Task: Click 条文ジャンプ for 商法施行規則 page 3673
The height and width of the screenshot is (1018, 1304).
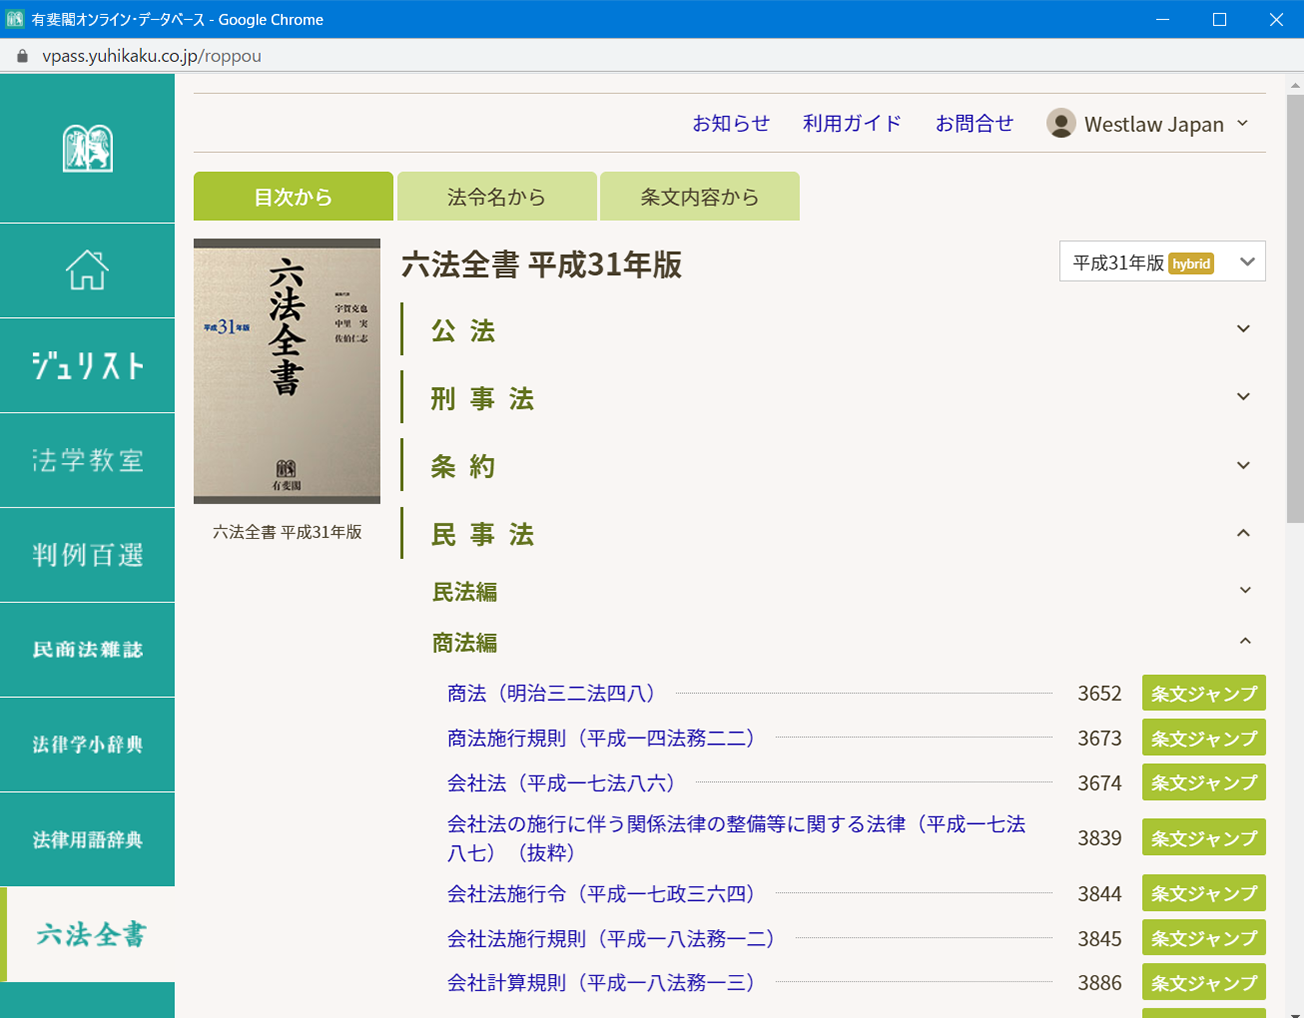Action: (1204, 738)
